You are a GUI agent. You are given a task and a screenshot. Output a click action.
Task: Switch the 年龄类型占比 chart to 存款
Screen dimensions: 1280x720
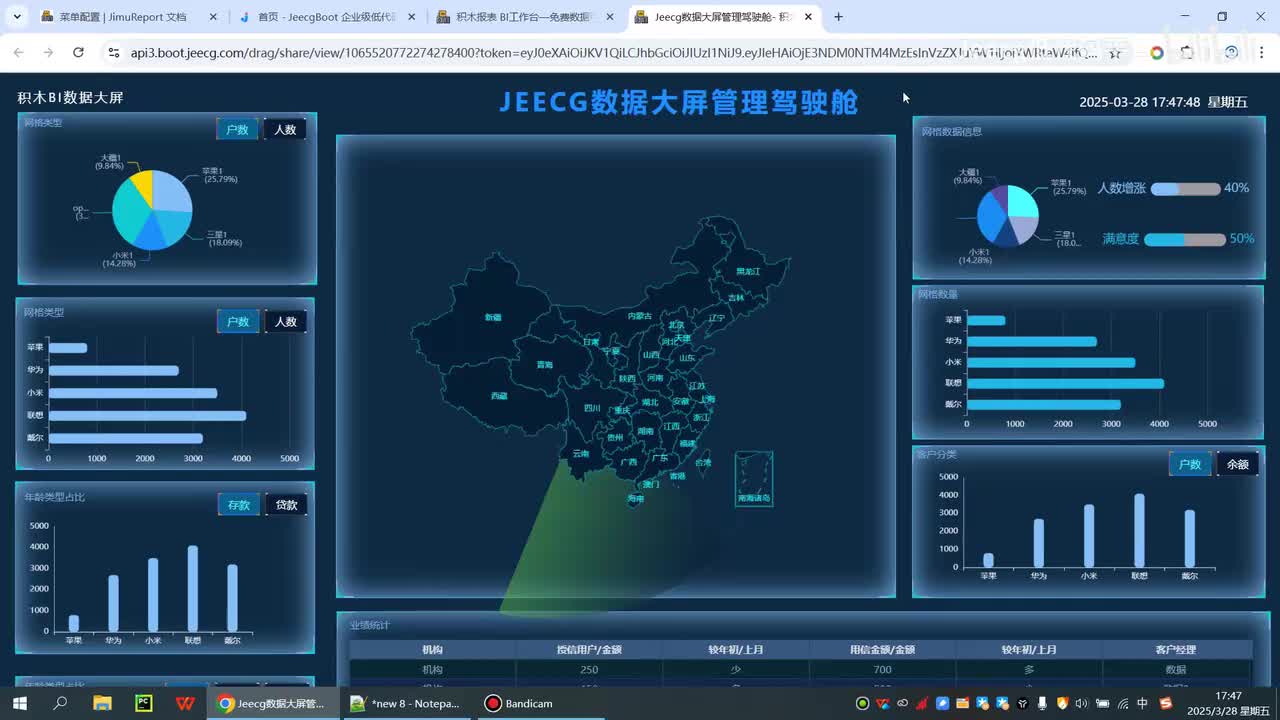(239, 505)
